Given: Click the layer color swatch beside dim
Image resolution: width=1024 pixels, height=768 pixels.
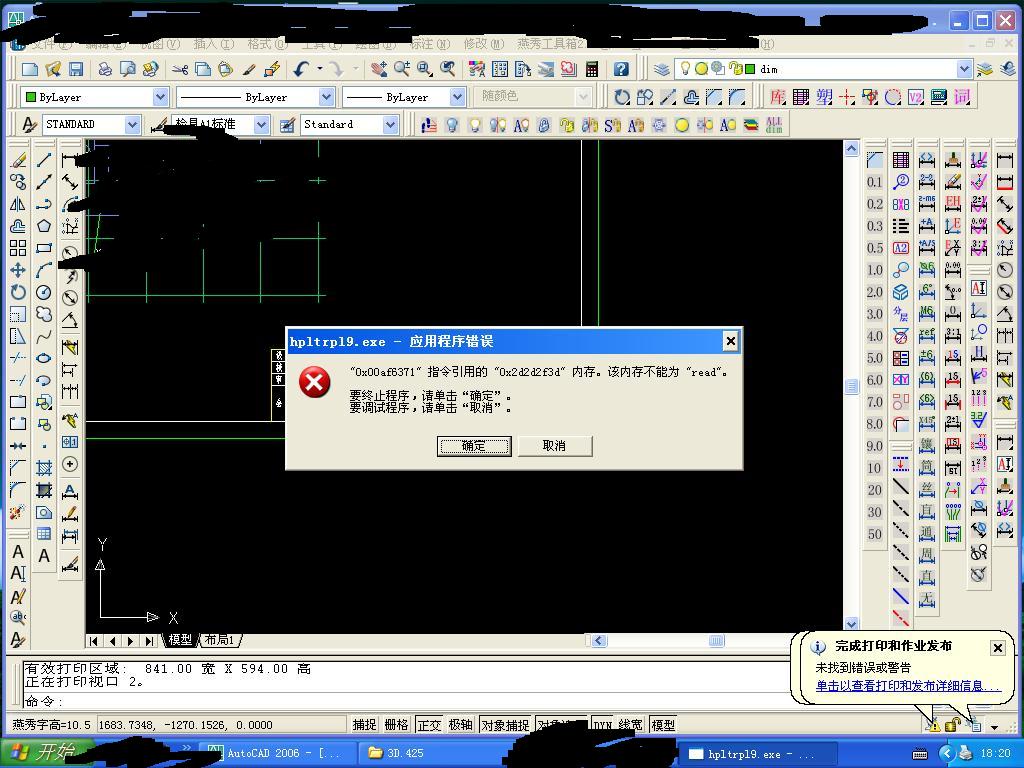Looking at the screenshot, I should pyautogui.click(x=750, y=69).
